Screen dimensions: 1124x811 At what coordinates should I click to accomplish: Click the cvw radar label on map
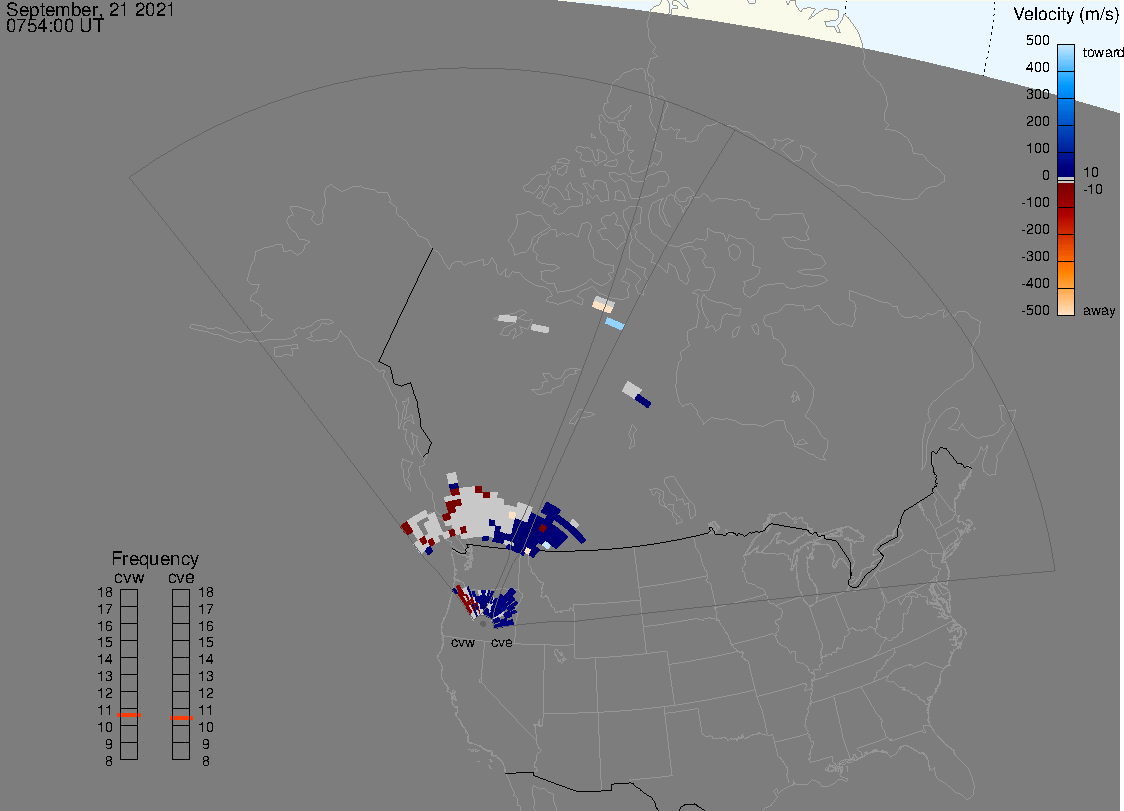click(x=463, y=642)
